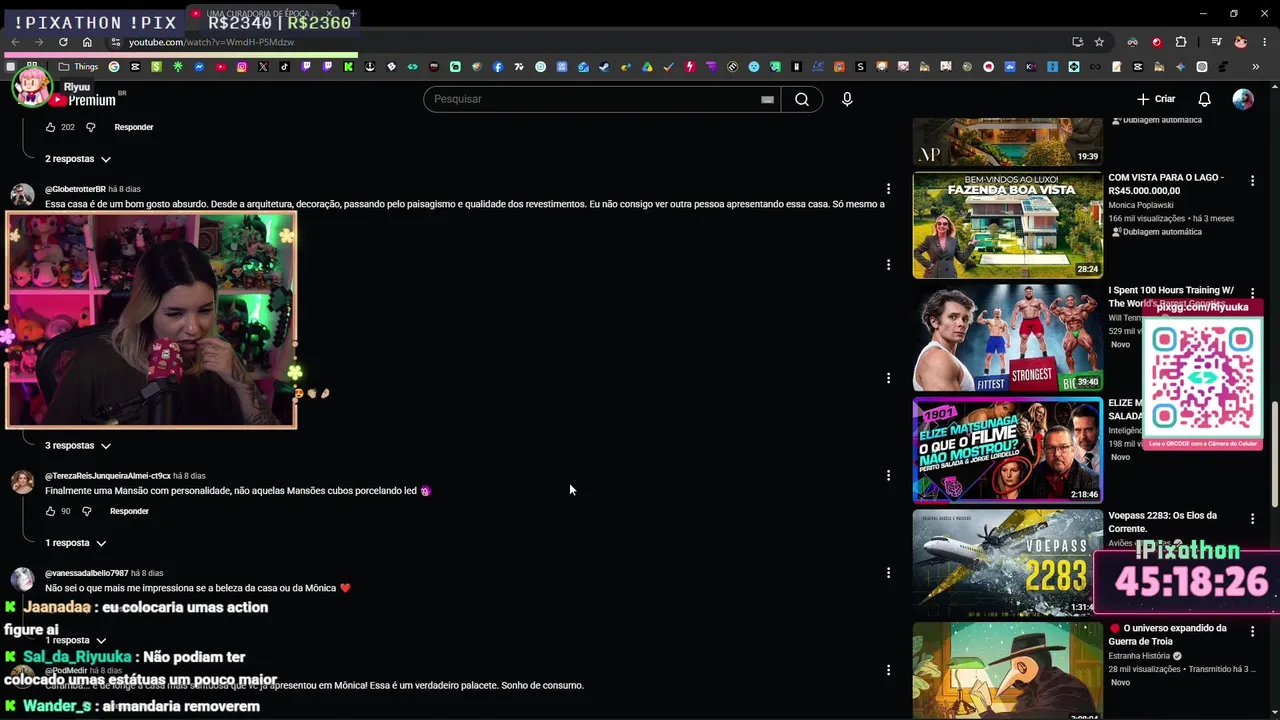
Task: Go to the browser home page
Action: pyautogui.click(x=87, y=42)
